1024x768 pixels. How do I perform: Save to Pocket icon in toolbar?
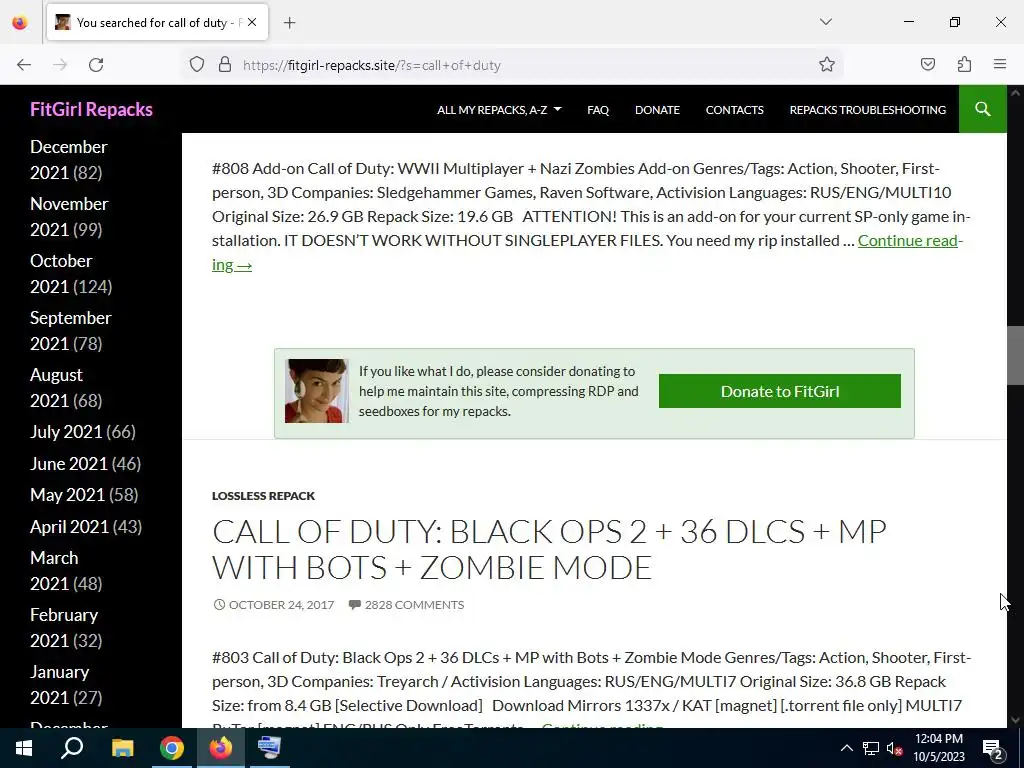tap(927, 65)
